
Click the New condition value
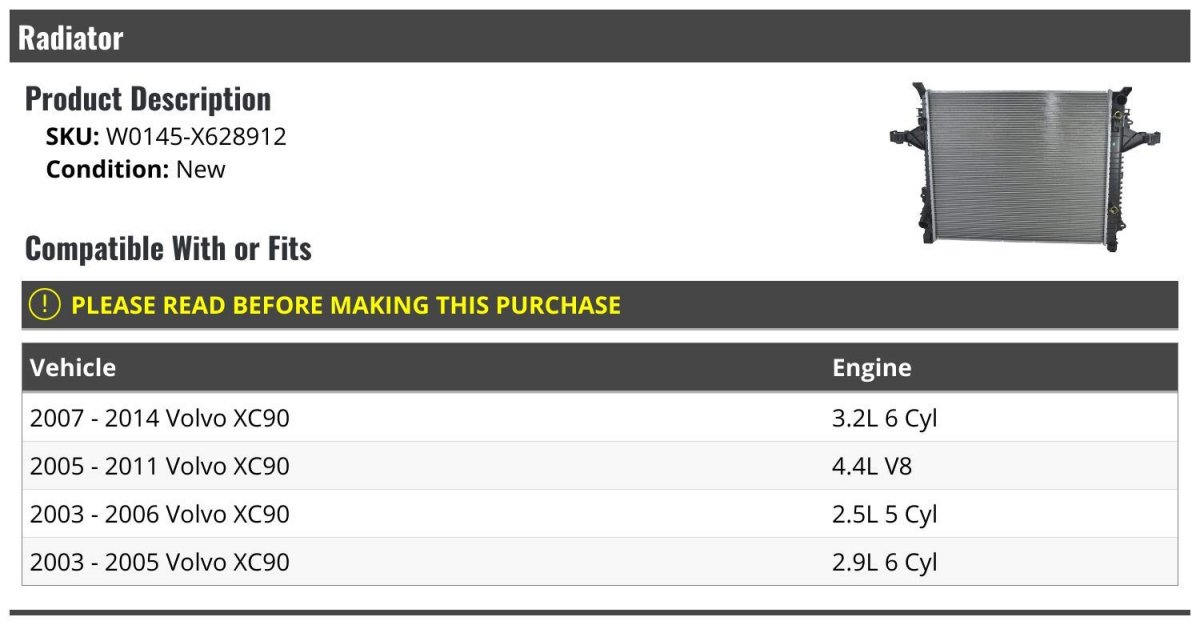[x=201, y=169]
